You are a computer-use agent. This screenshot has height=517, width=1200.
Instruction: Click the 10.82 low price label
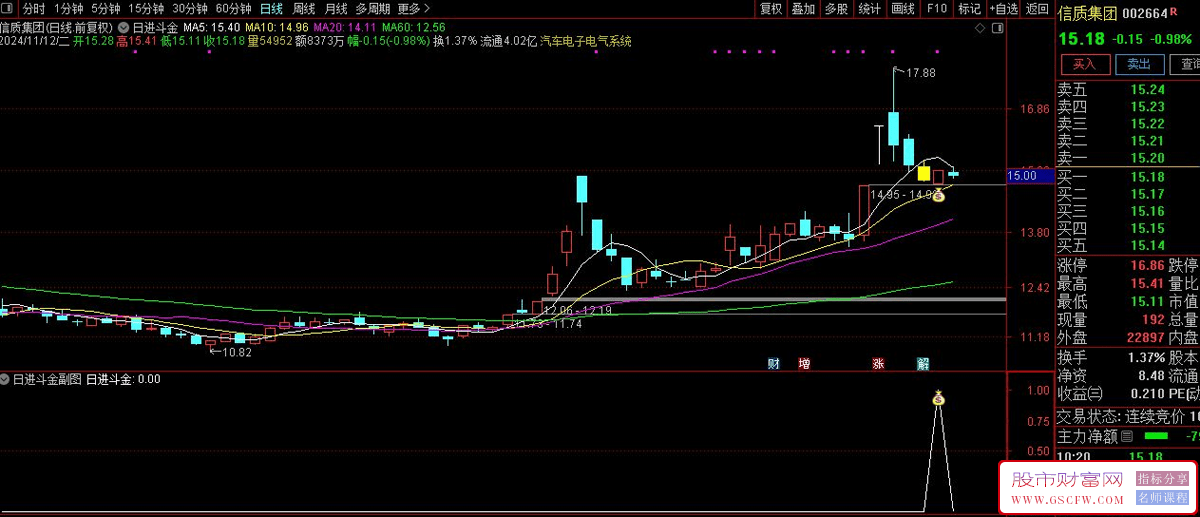pos(236,352)
